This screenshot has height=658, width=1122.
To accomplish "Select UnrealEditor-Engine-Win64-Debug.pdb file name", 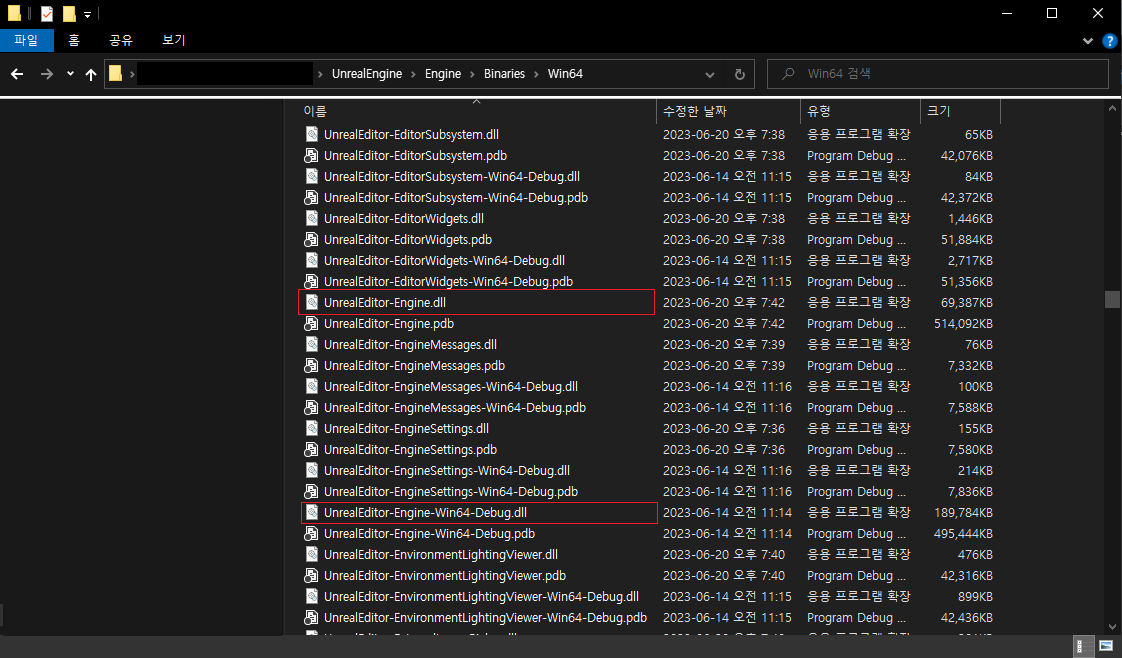I will (429, 534).
